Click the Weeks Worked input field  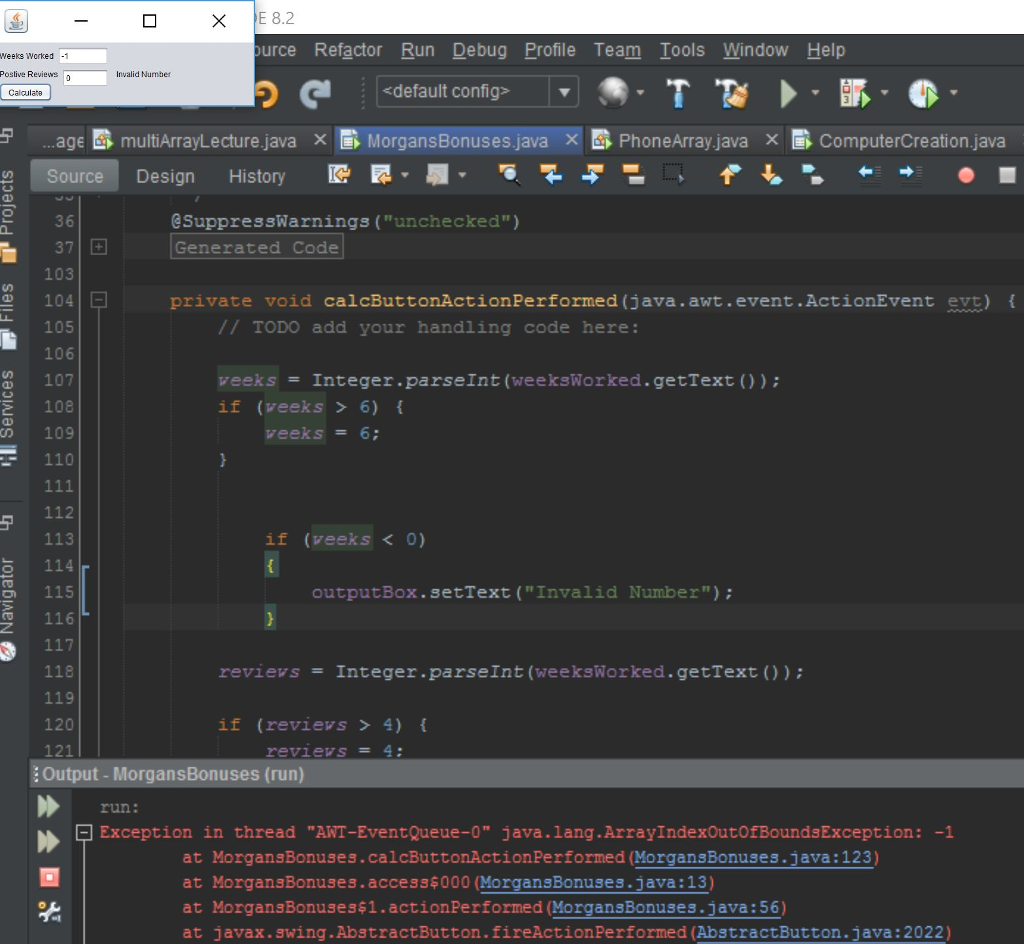(x=83, y=56)
